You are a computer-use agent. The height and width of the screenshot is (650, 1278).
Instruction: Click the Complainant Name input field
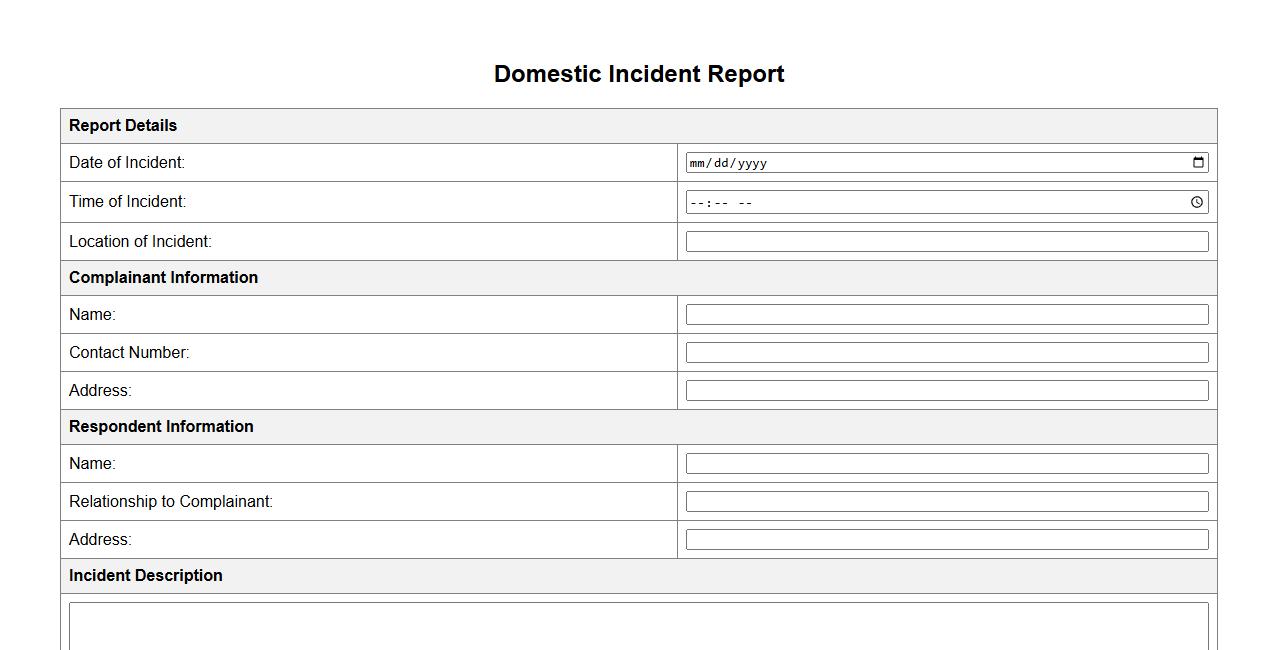(x=946, y=315)
